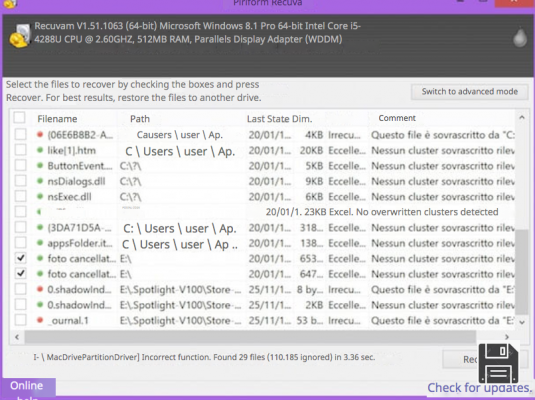
Task: Open the Check for updates link
Action: point(480,388)
